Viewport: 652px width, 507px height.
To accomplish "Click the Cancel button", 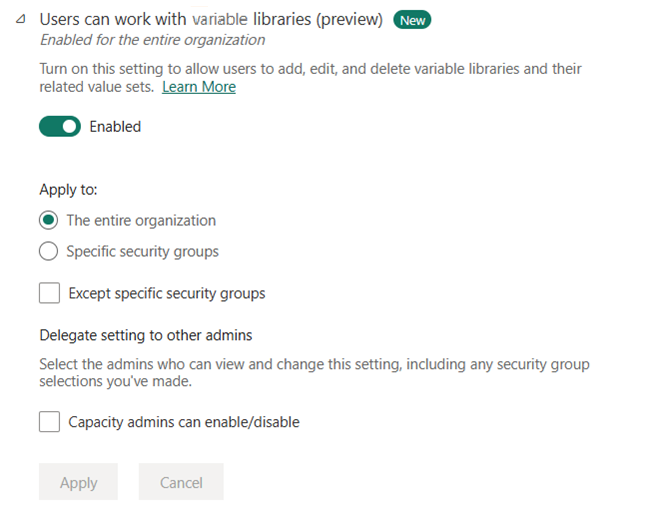I will (181, 483).
